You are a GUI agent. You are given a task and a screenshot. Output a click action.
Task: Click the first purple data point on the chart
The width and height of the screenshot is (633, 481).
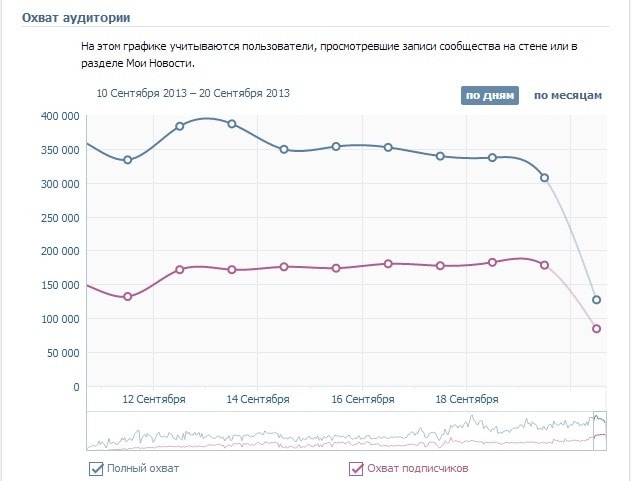[128, 297]
